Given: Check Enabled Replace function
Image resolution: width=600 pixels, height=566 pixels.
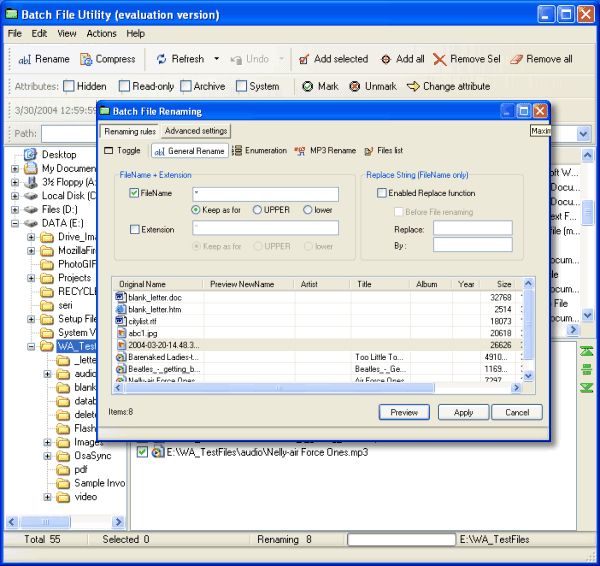Looking at the screenshot, I should coord(381,193).
